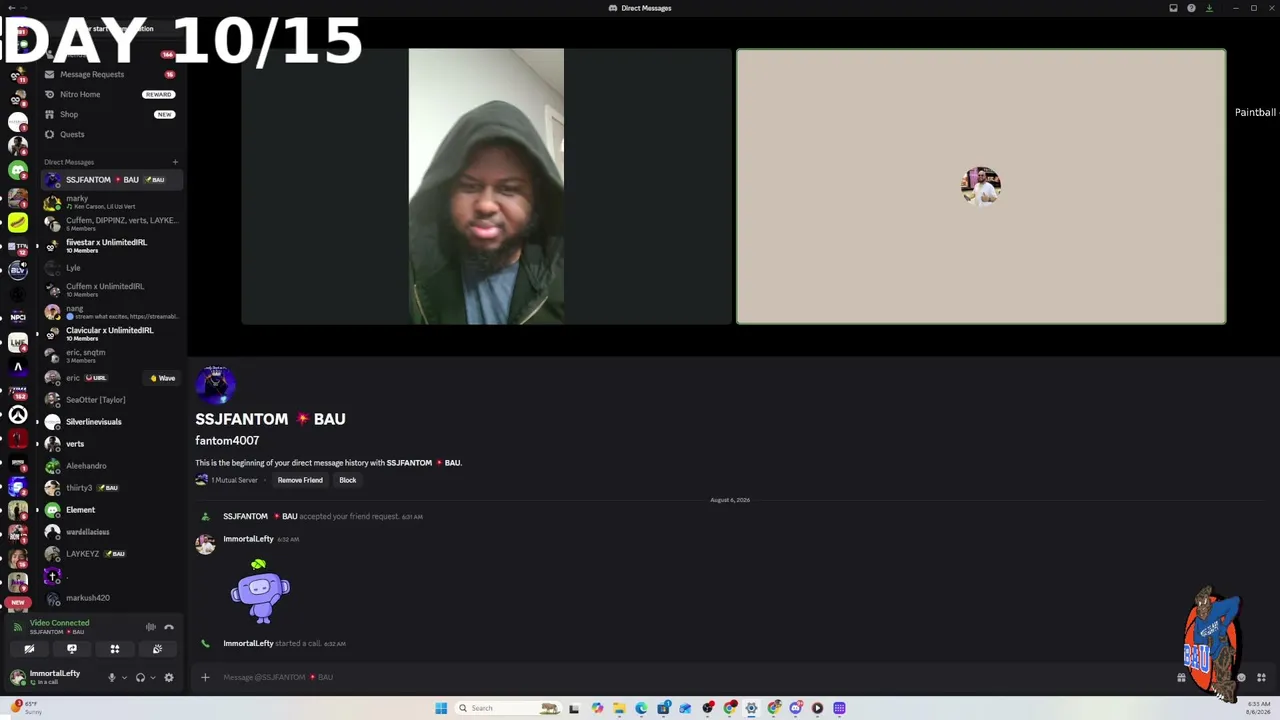Create a new DM with plus icon
1280x720 pixels.
click(175, 162)
